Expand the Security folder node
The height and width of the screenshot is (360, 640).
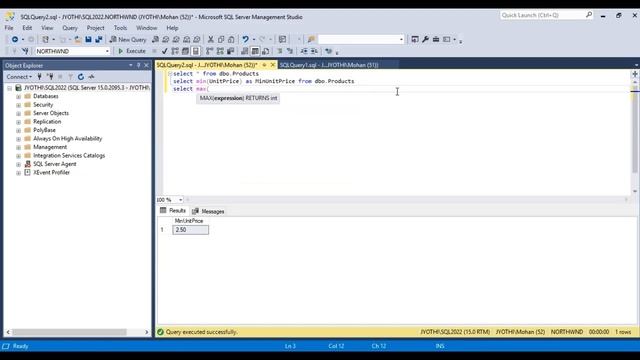(x=18, y=105)
